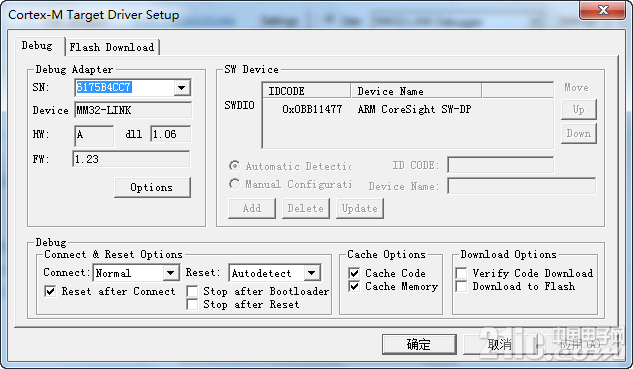Image resolution: width=633 pixels, height=369 pixels.
Task: Open the Debug Adapter Options button
Action: click(x=152, y=187)
